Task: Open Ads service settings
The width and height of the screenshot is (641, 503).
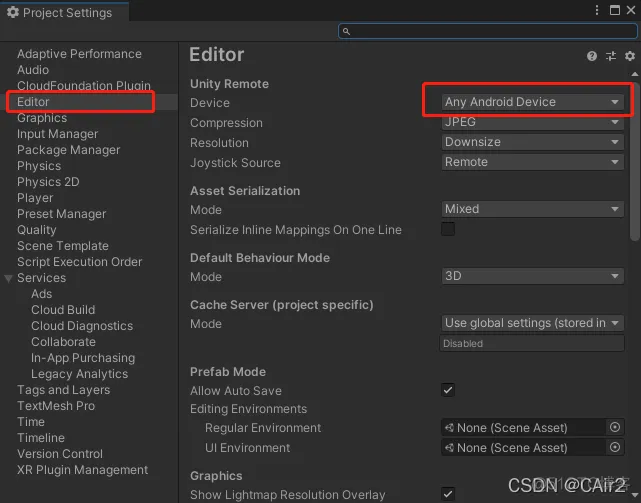Action: (x=42, y=294)
